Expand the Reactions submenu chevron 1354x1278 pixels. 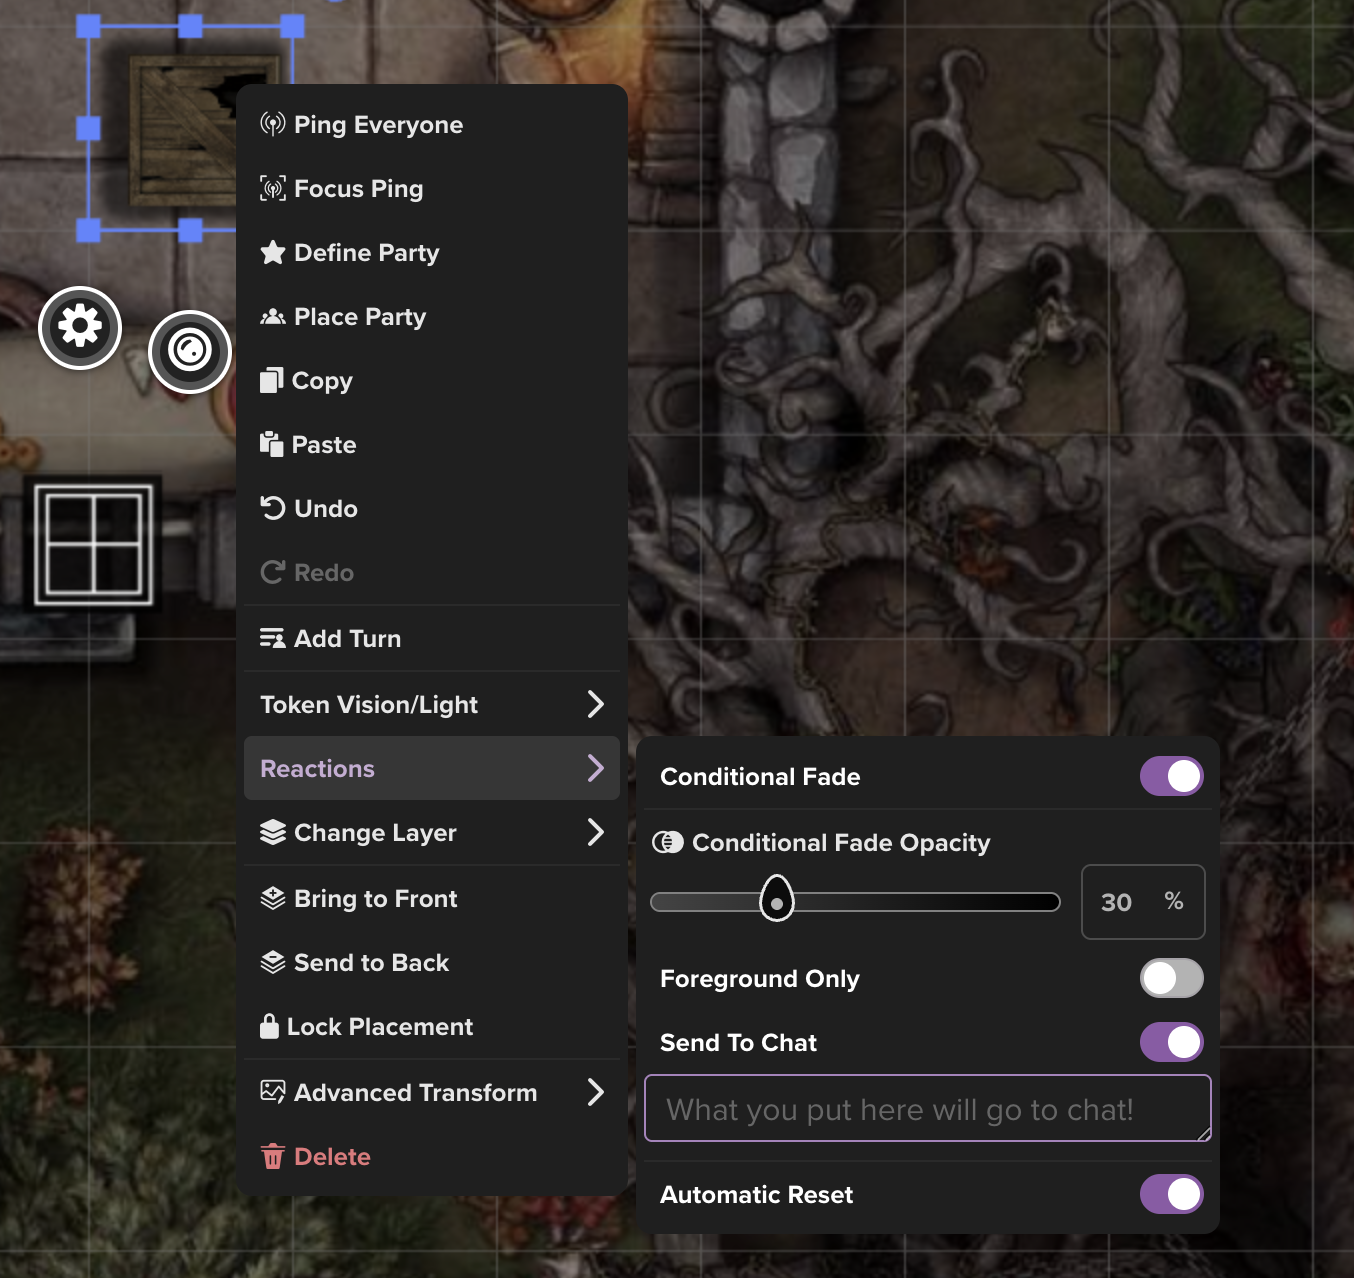pos(595,768)
